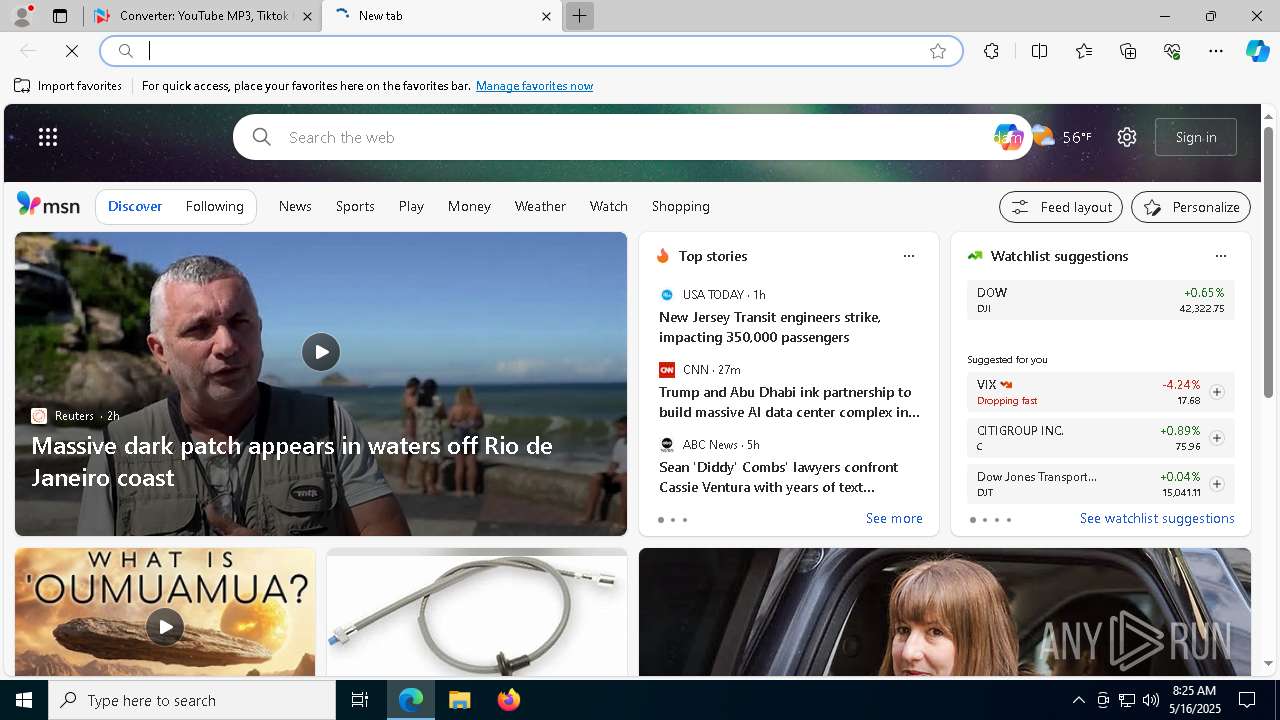
Task: Open the Money section
Action: 469,206
